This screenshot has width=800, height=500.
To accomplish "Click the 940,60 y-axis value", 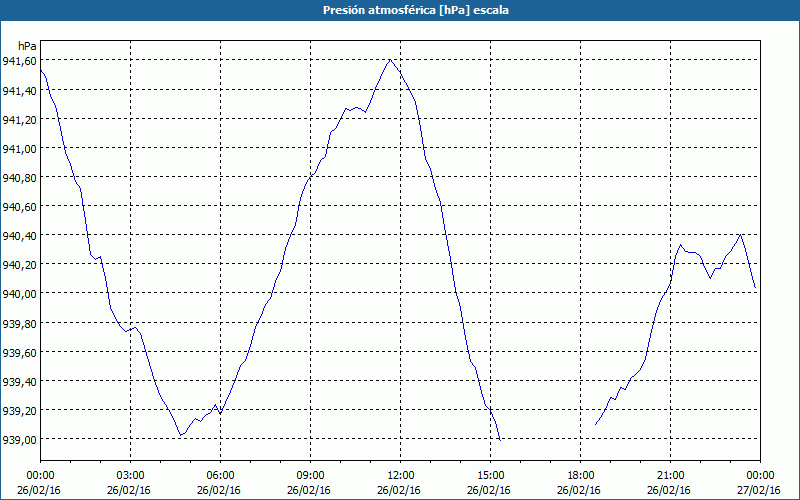I will pyautogui.click(x=20, y=207).
